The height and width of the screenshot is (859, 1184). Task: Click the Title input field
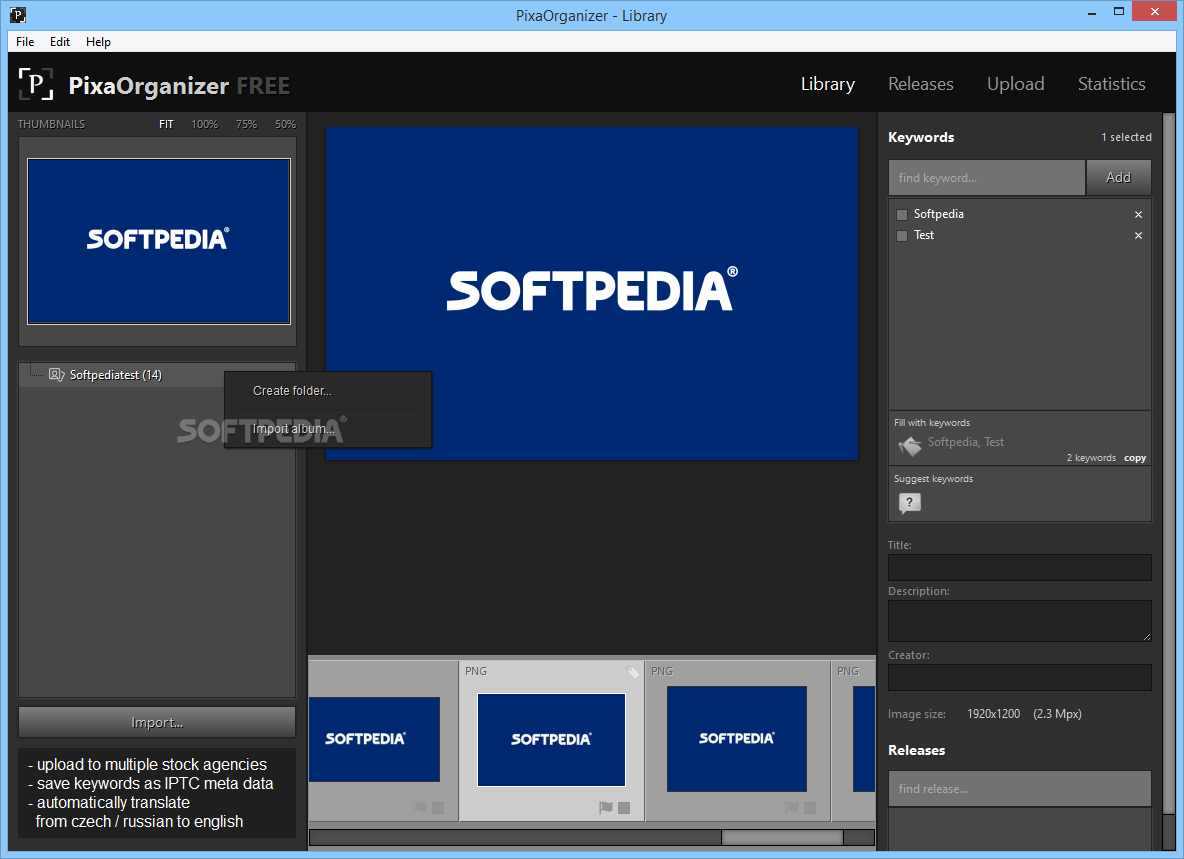(1019, 567)
